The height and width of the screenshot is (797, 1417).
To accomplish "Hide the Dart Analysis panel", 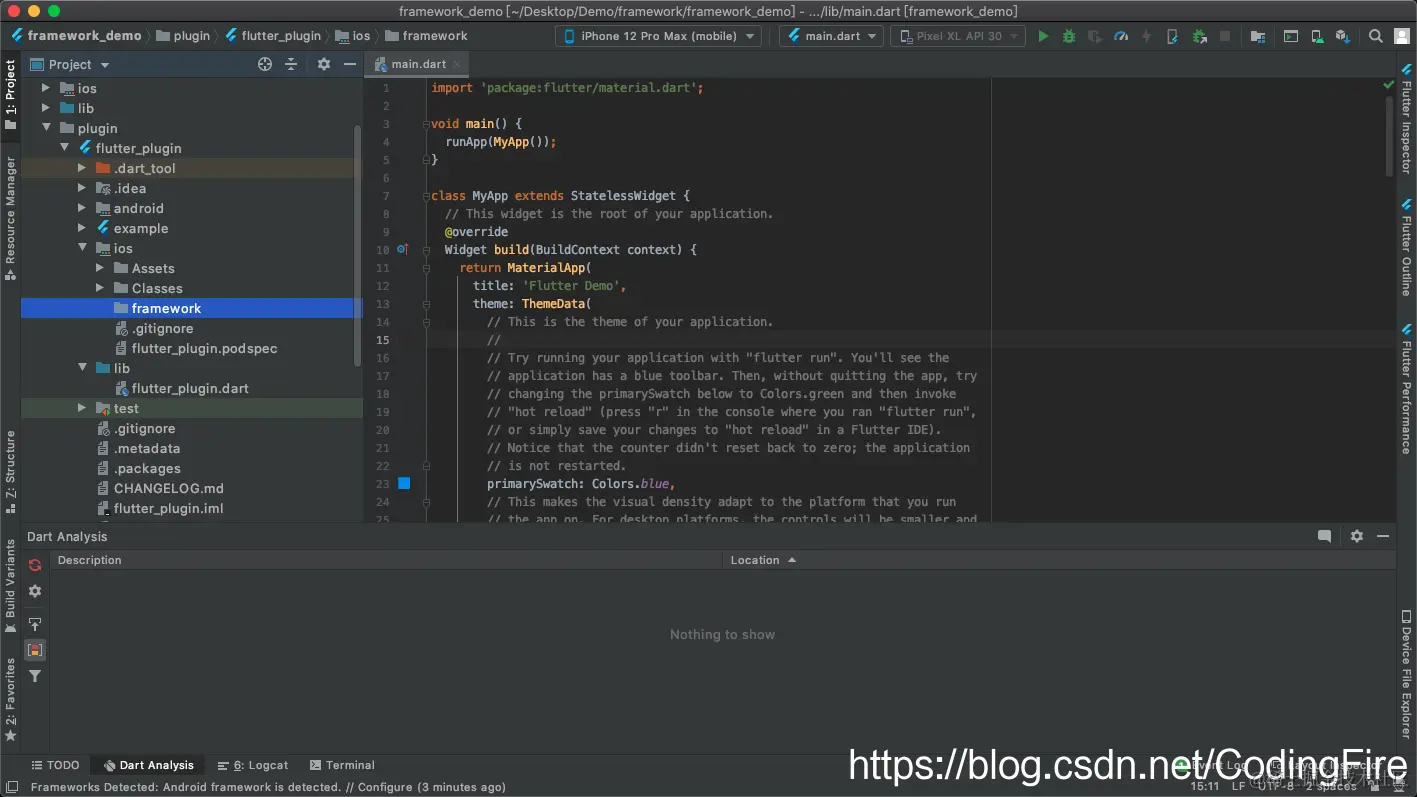I will pos(1383,536).
